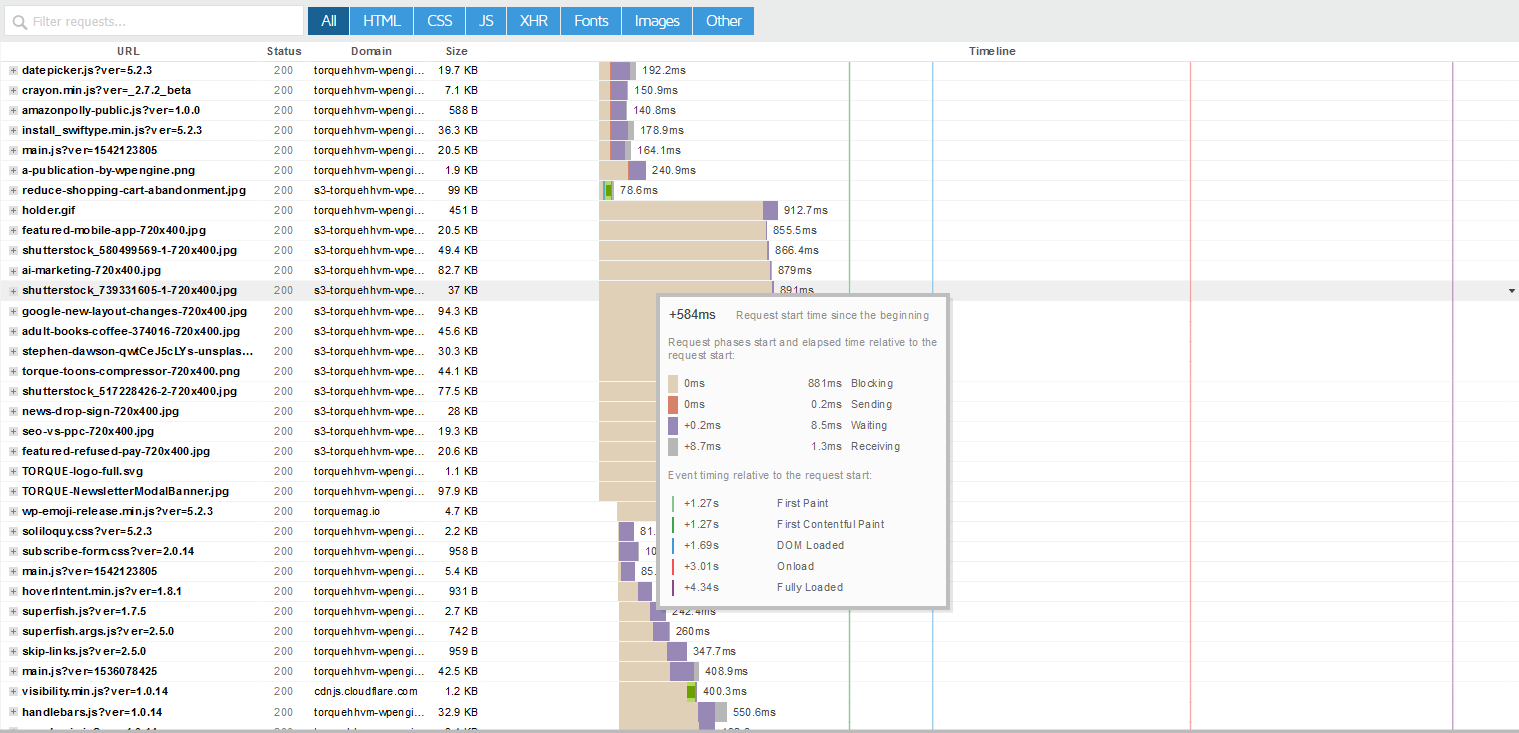Show only Fonts requests
The height and width of the screenshot is (733, 1519).
coord(591,21)
